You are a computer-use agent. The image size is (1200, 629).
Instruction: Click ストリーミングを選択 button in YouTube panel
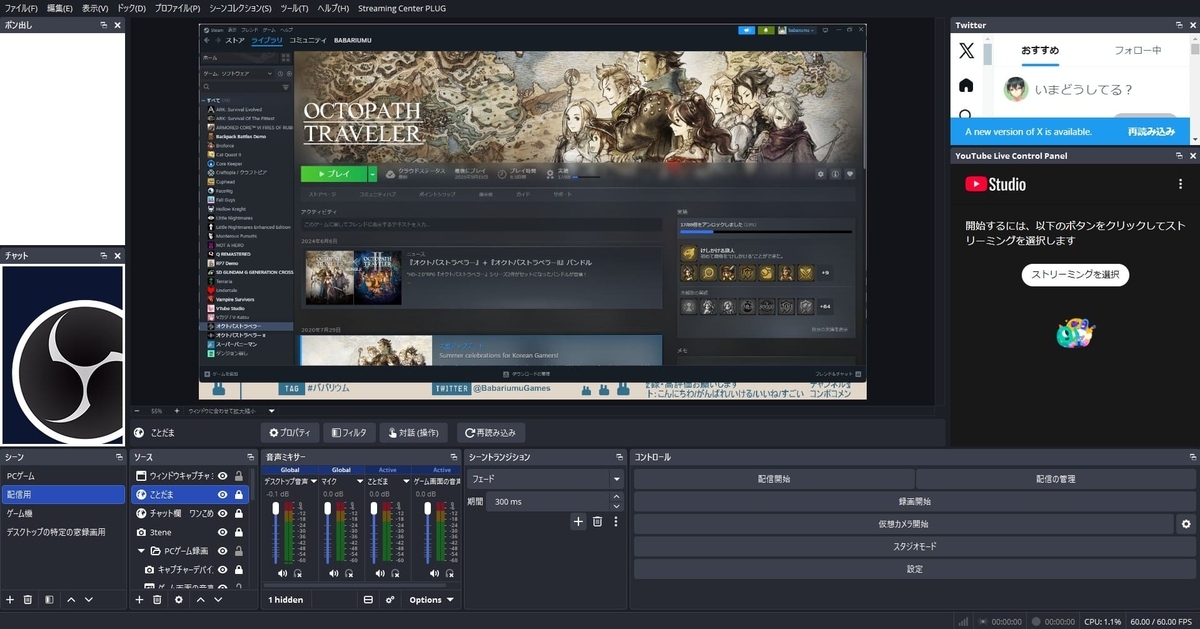click(1075, 275)
